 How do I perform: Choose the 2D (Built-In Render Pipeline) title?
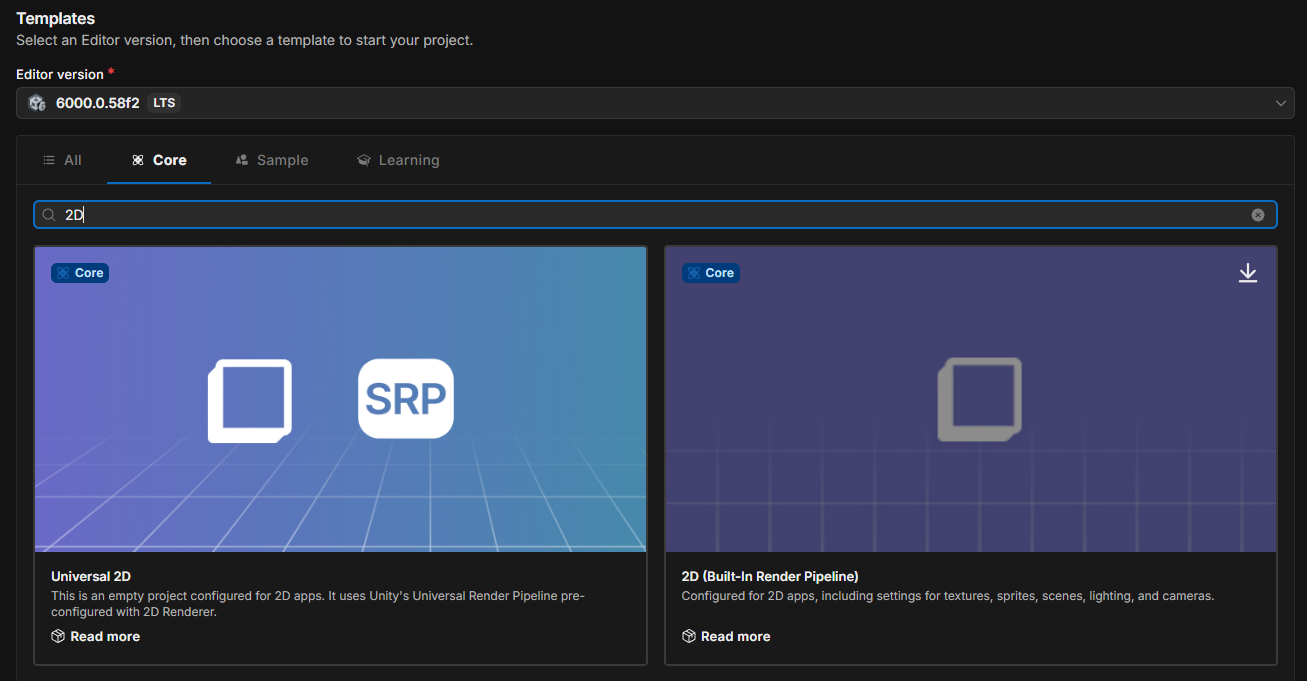click(x=770, y=577)
